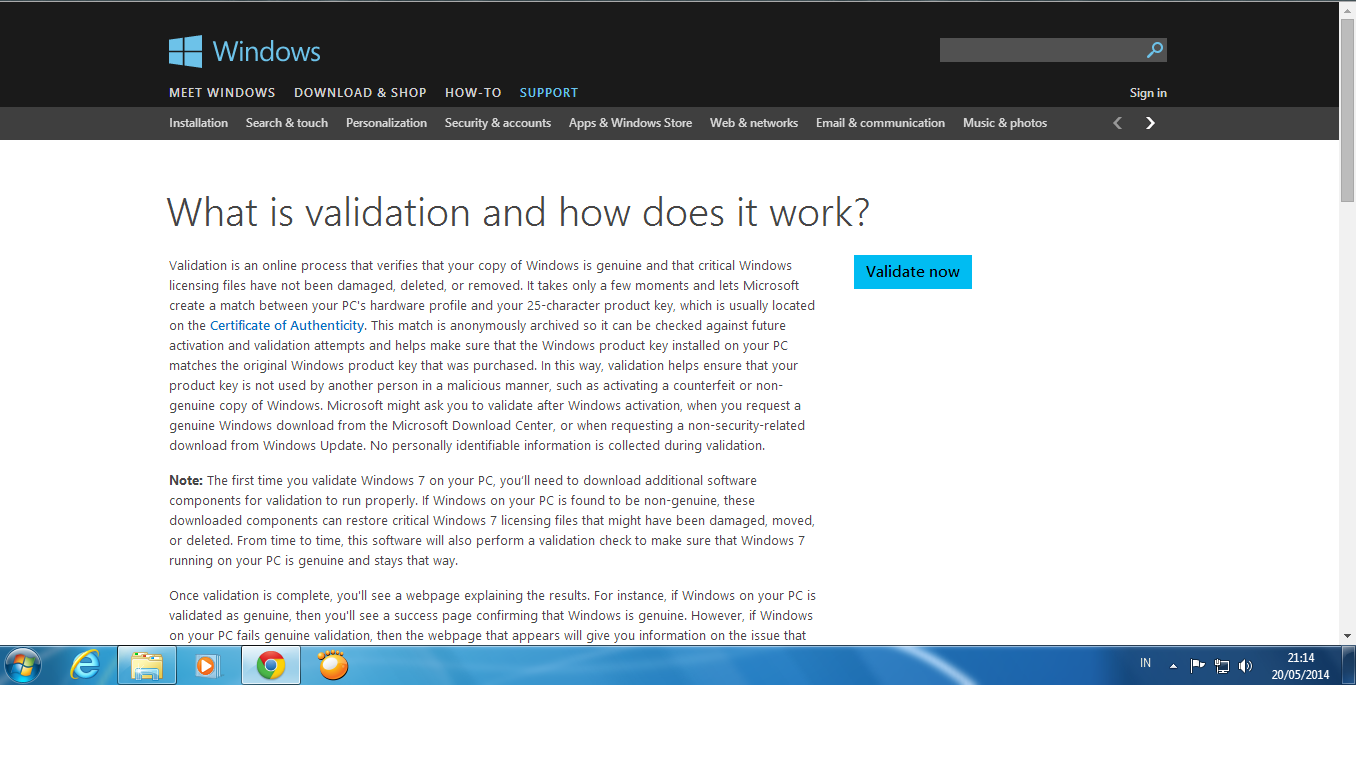Select the Search & touch submenu item
Viewport: 1360px width, 768px height.
287,123
